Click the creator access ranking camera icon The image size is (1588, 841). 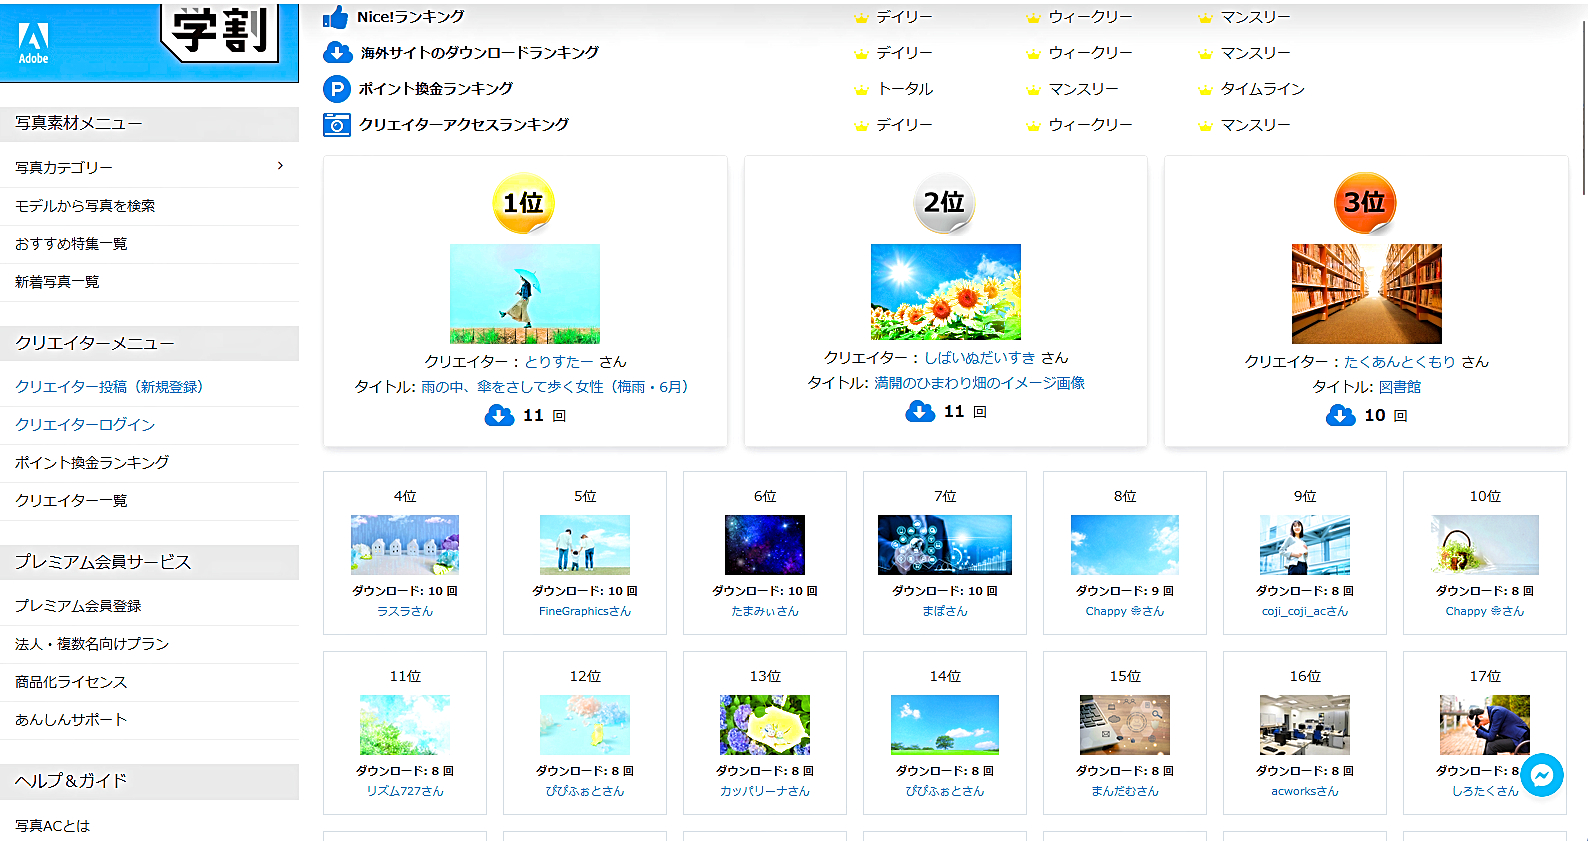pos(337,125)
